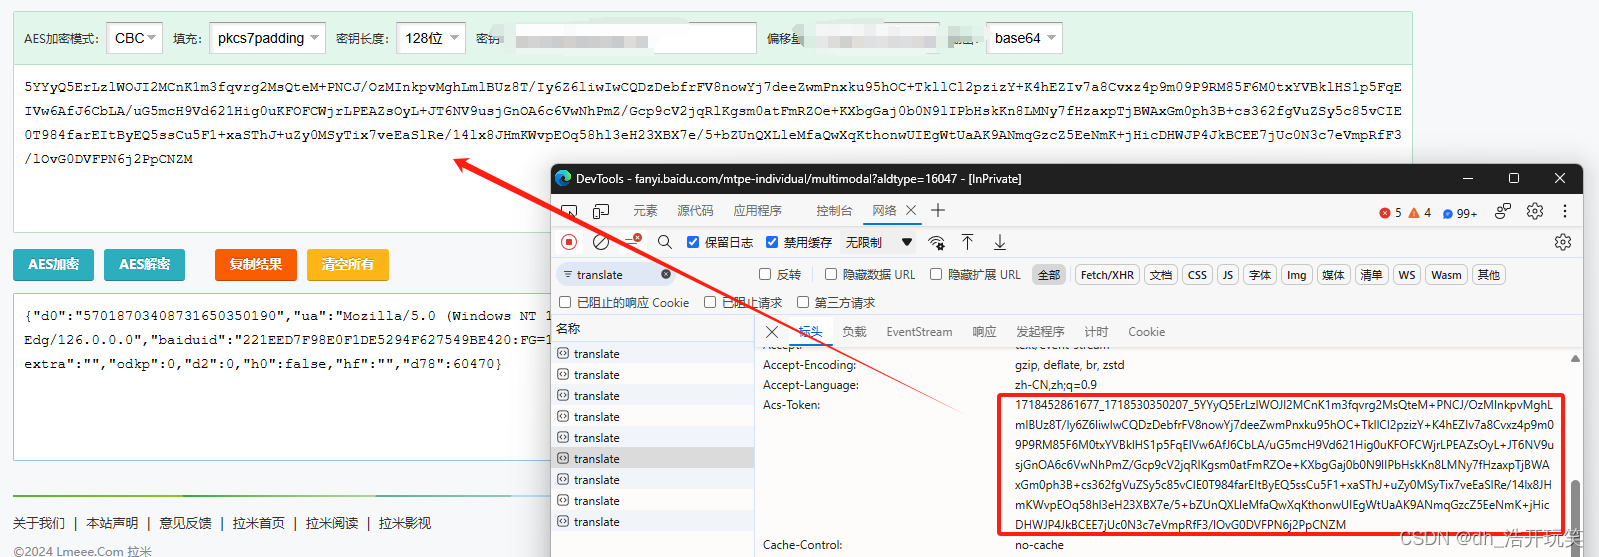The width and height of the screenshot is (1599, 557).
Task: Show the 4 warnings indicator
Action: tap(1420, 212)
